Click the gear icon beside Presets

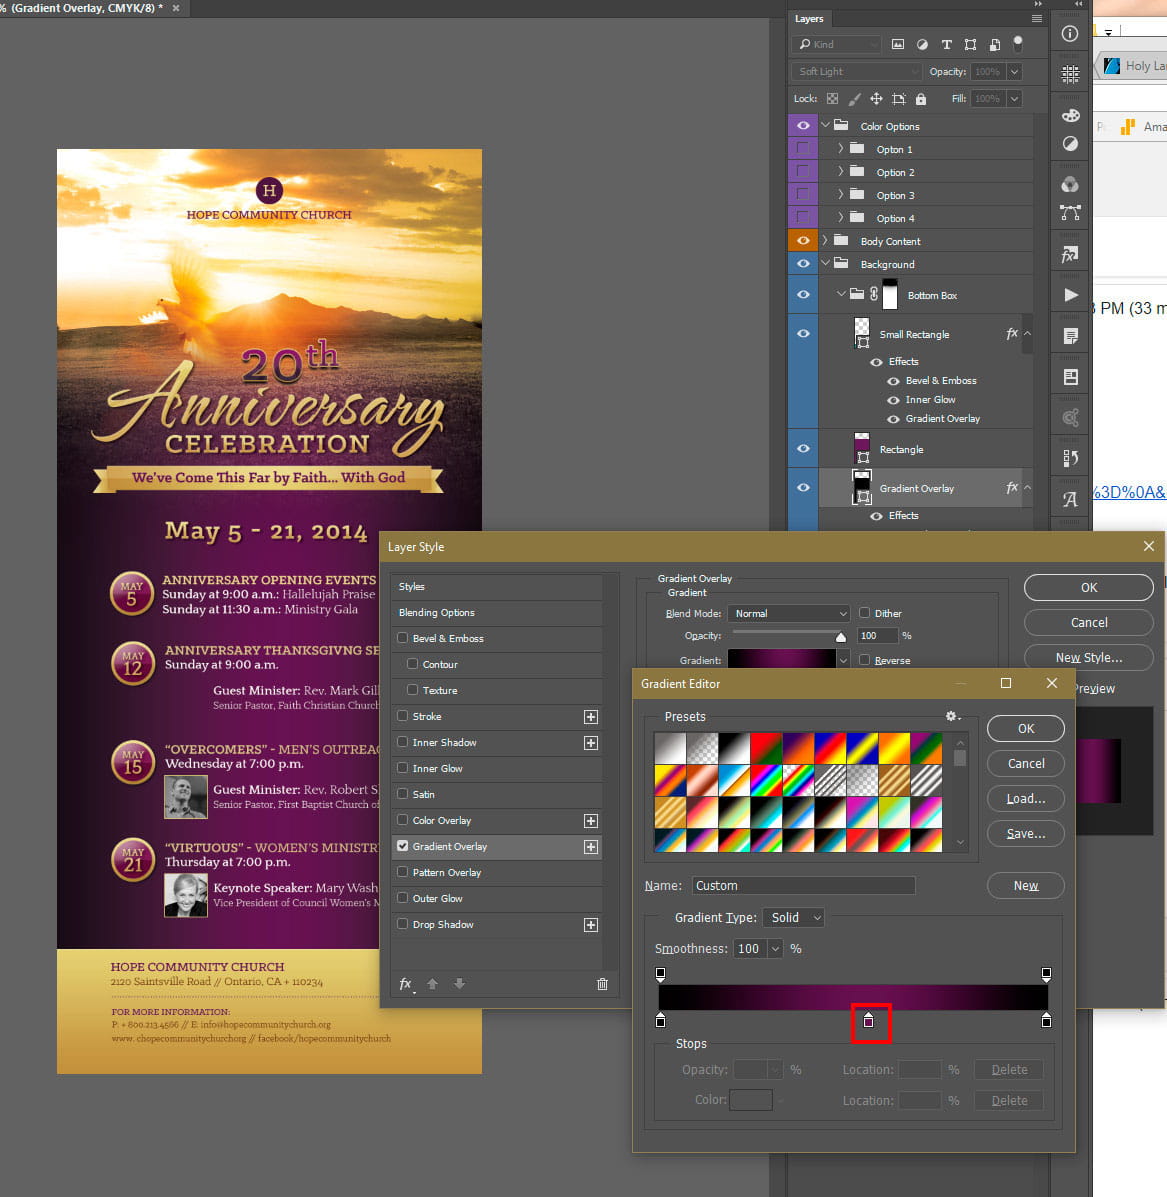[952, 716]
